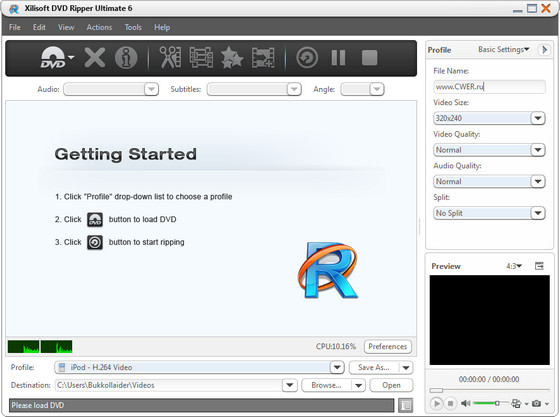
Task: Mute the preview speaker icon
Action: coord(466,403)
